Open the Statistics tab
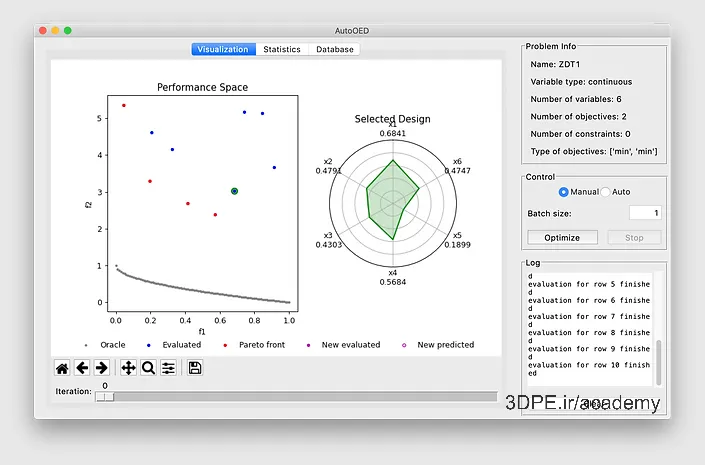The width and height of the screenshot is (705, 465). click(282, 49)
